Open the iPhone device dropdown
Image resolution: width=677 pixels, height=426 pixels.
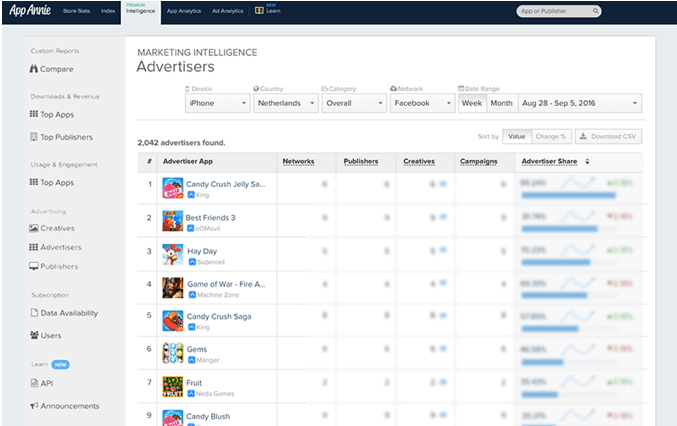pos(217,103)
